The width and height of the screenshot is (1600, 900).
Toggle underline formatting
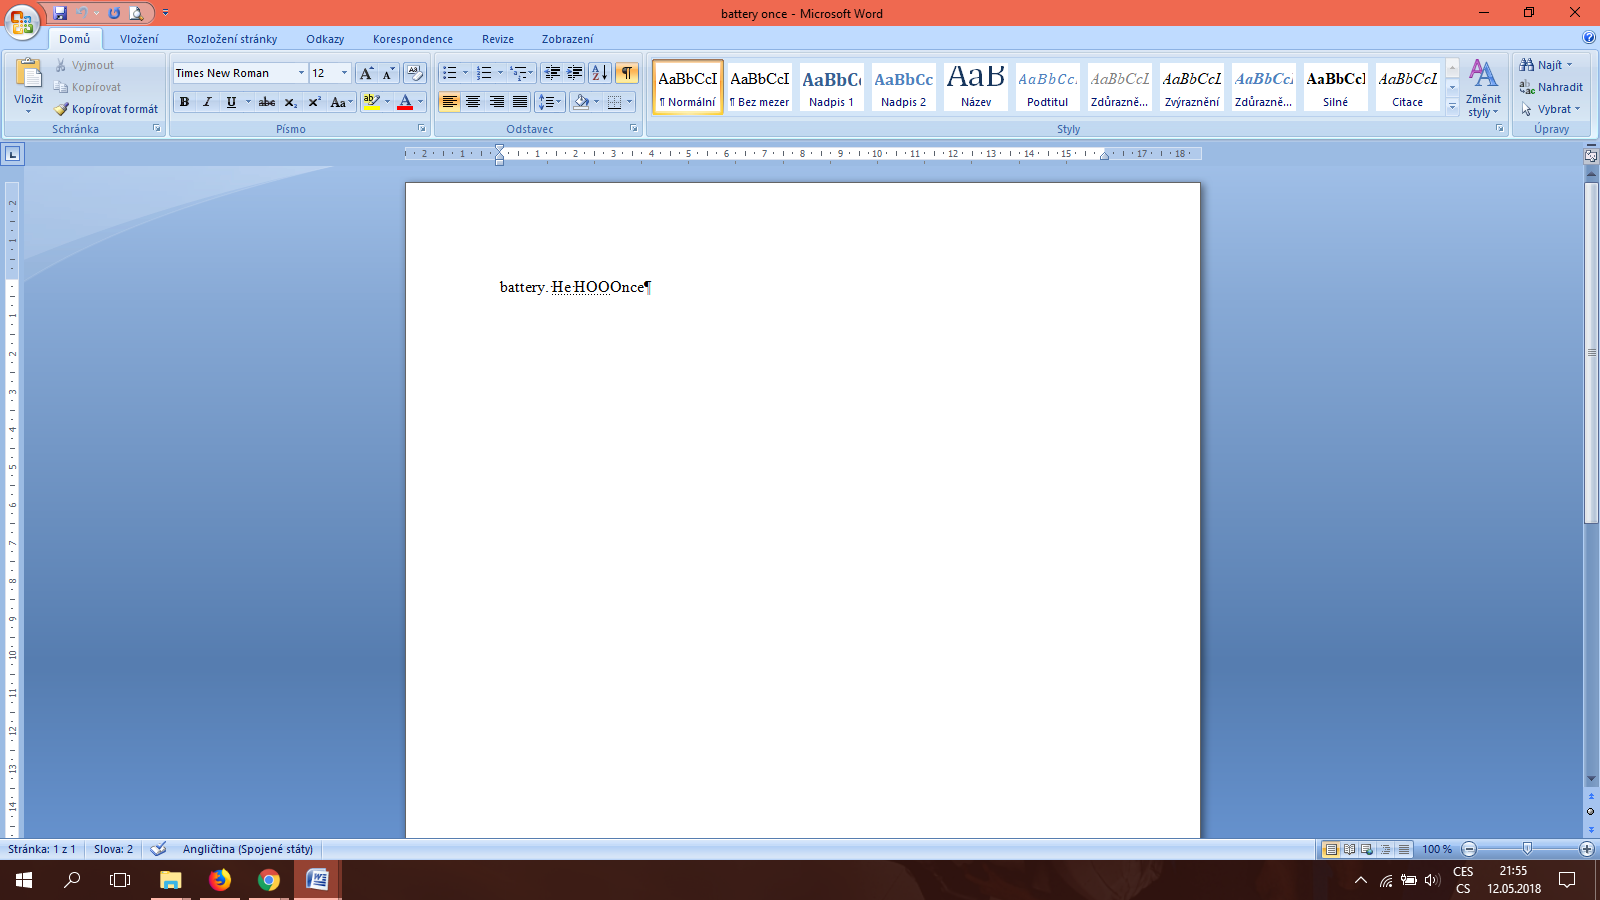click(x=231, y=102)
